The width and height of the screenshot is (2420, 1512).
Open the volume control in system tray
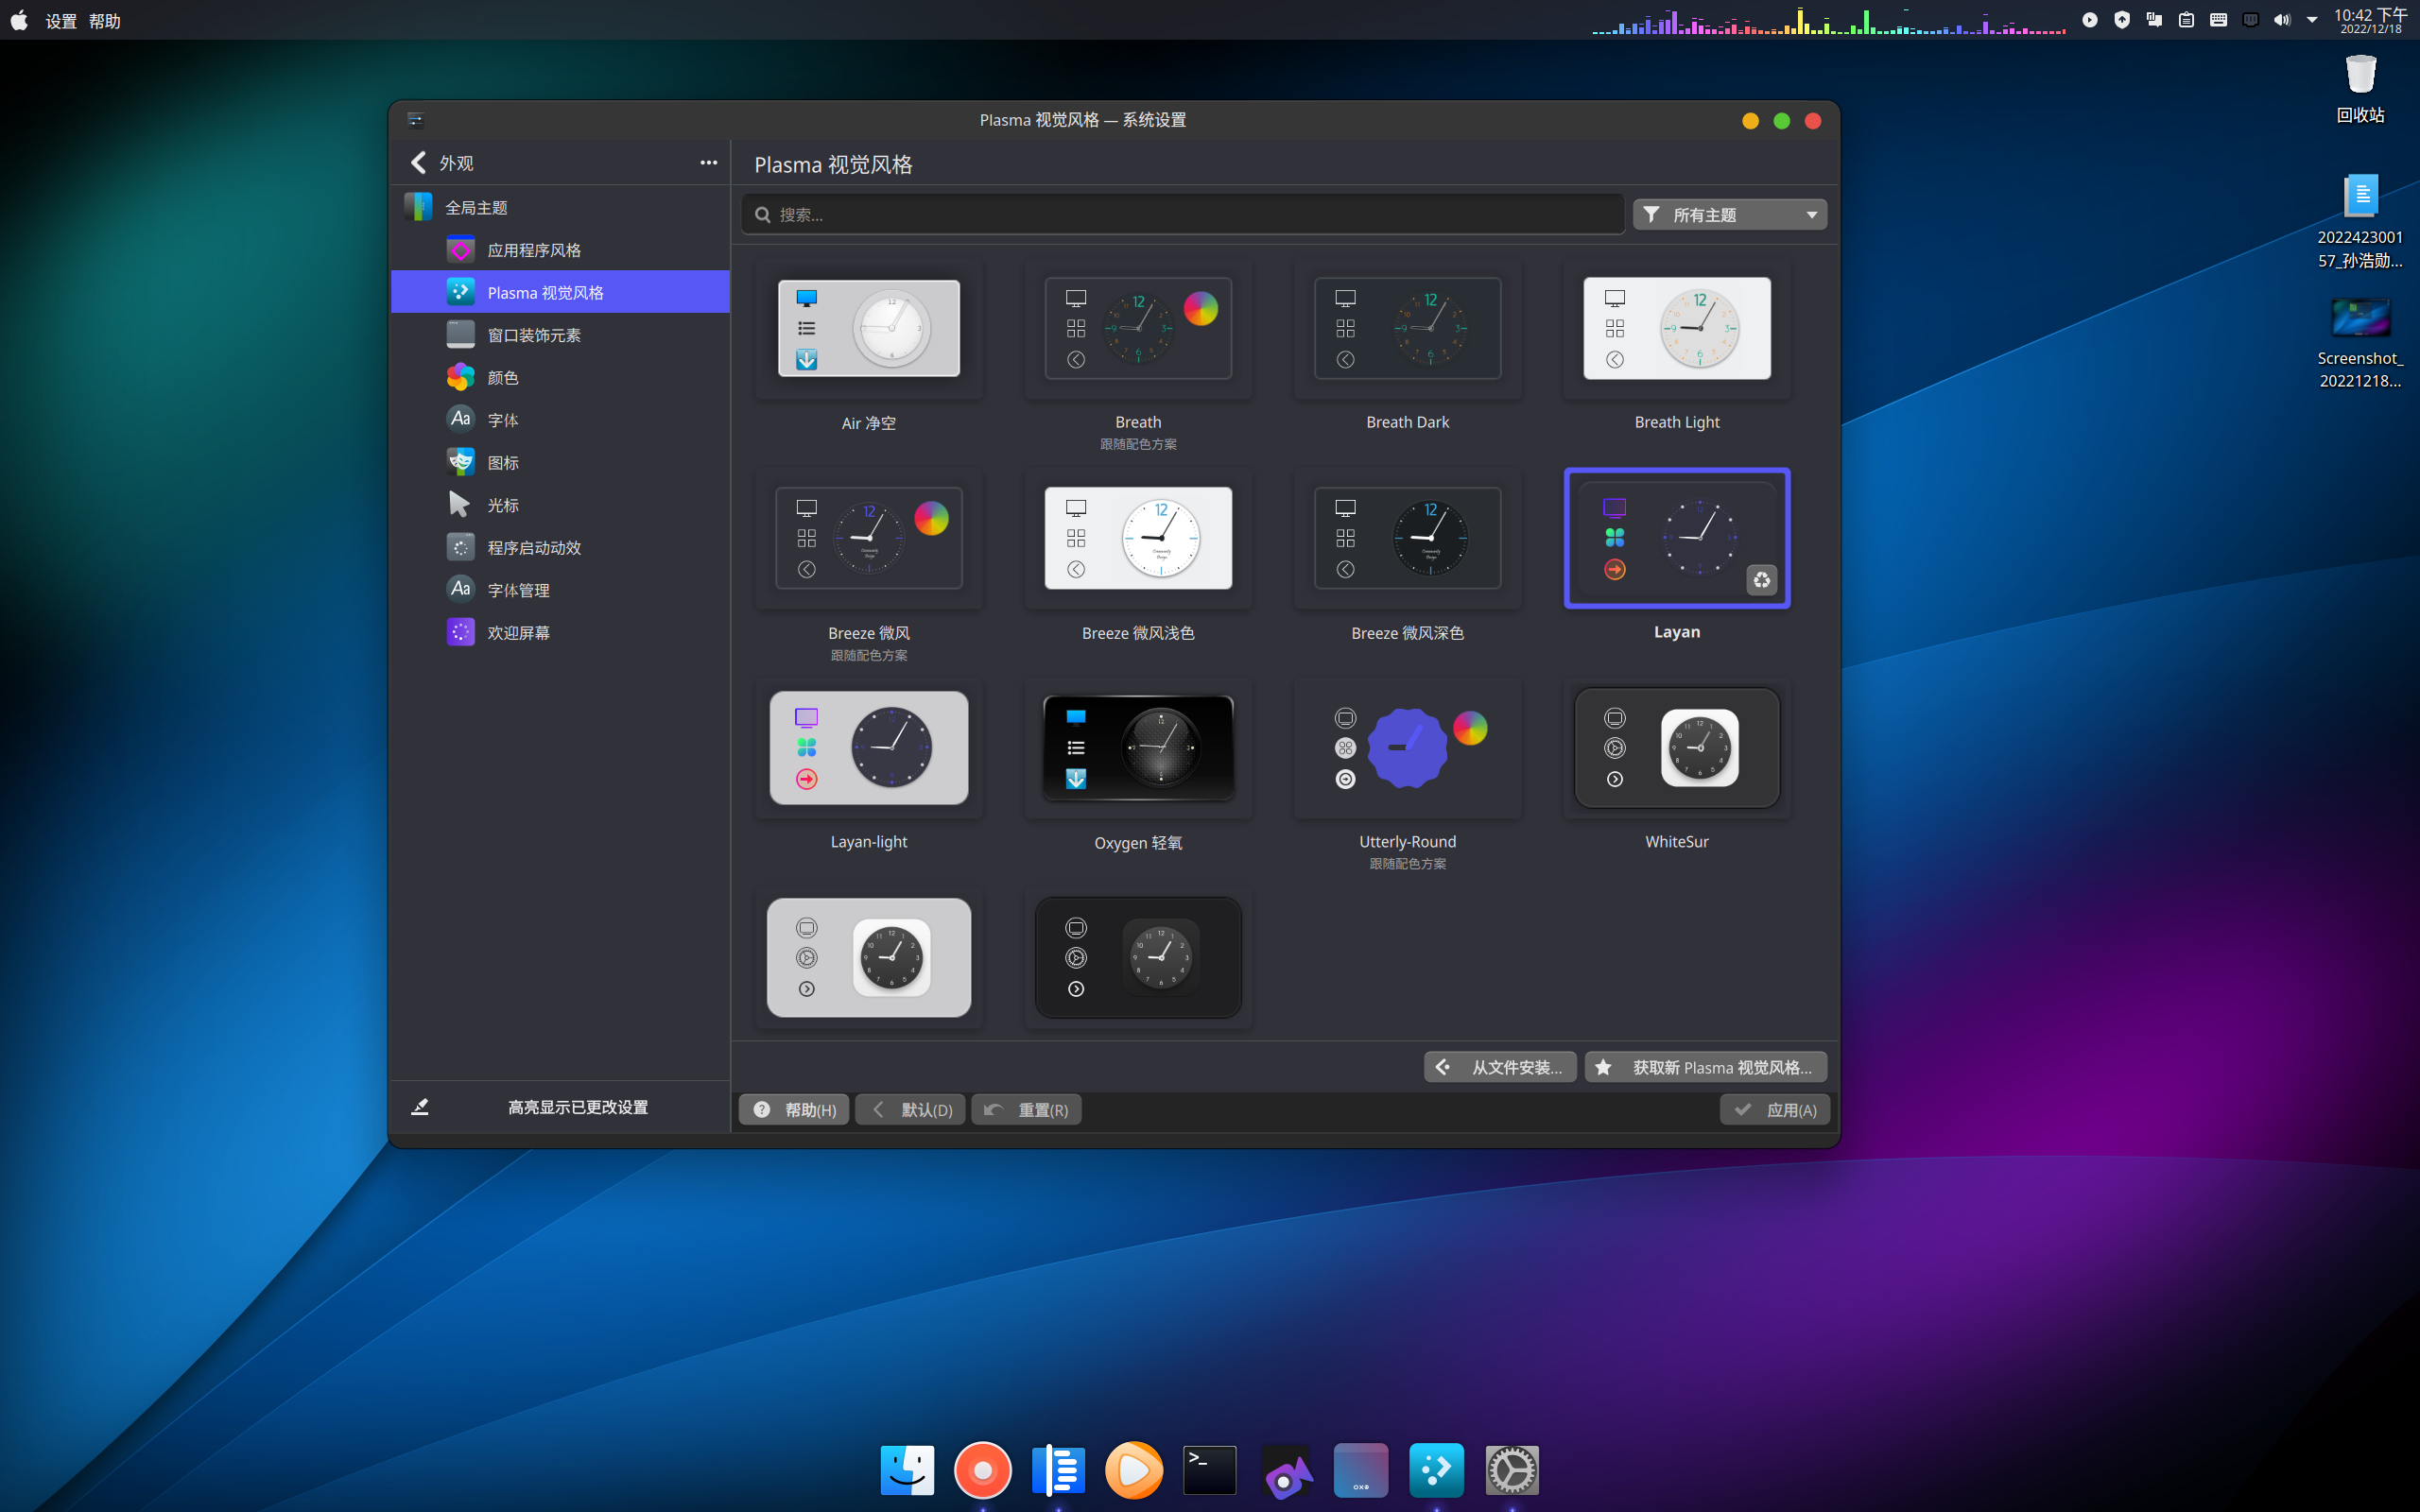point(2281,20)
